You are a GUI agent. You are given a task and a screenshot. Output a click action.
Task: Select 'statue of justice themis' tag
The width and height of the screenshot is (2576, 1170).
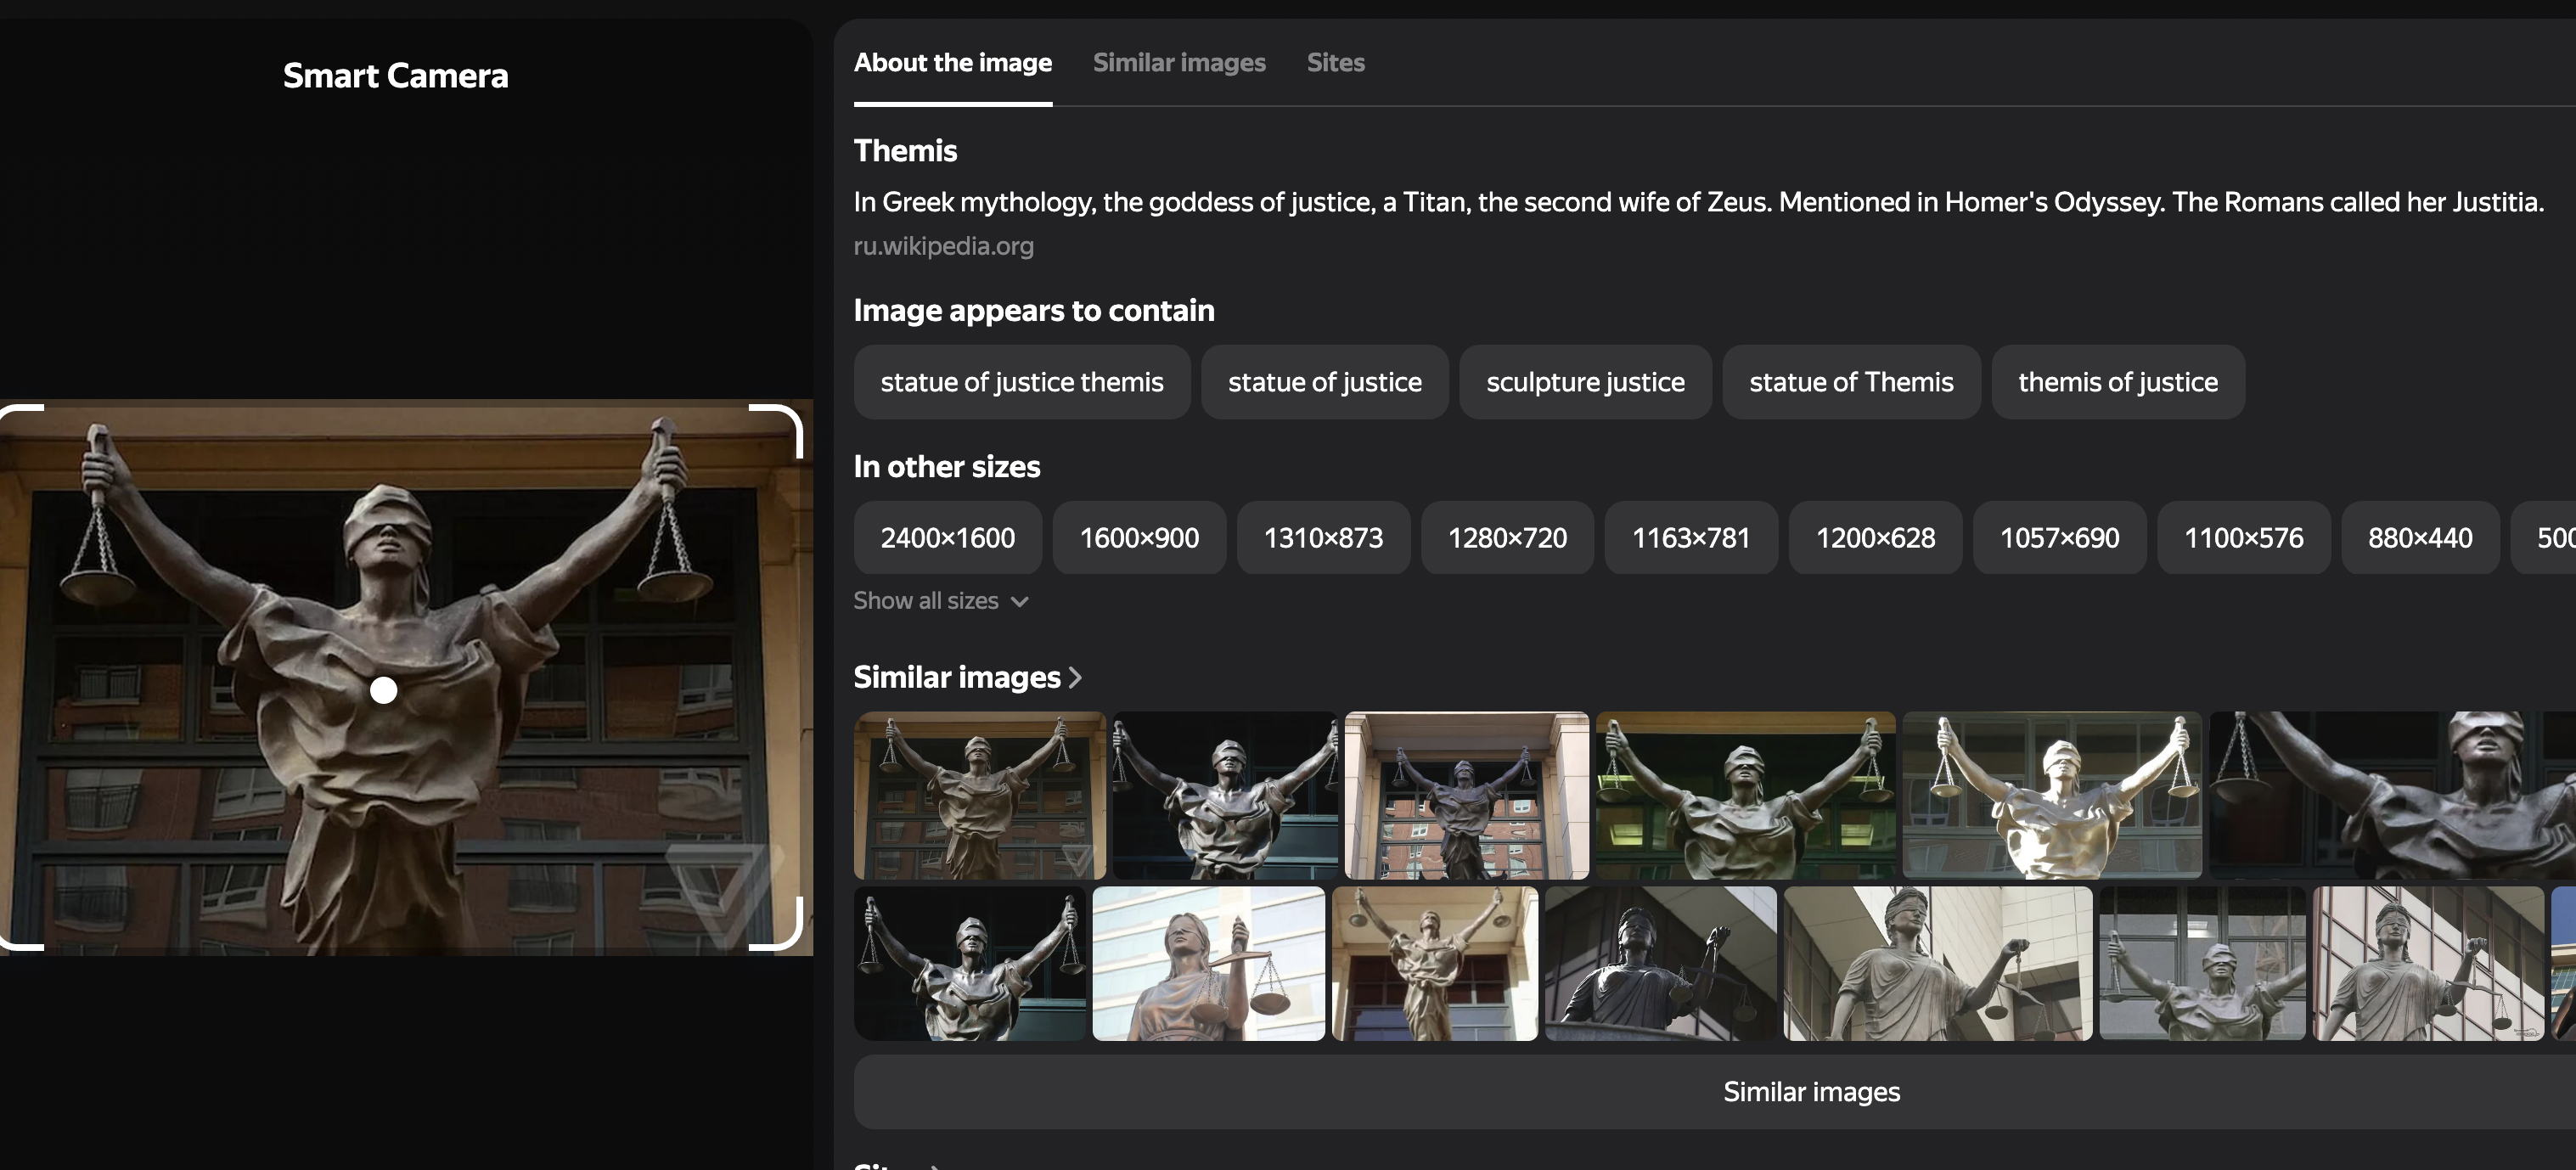(1021, 382)
